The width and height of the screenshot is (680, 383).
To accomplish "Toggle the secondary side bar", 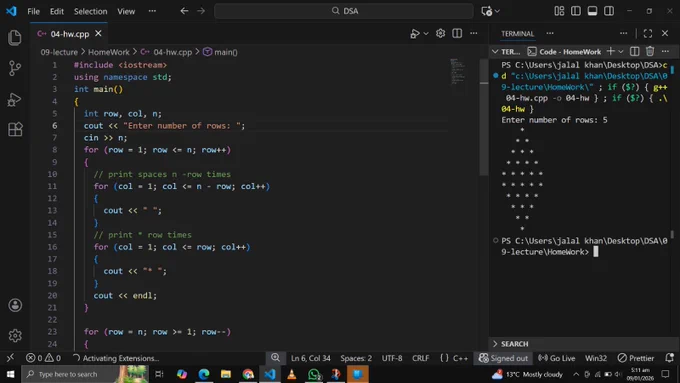I will pyautogui.click(x=609, y=11).
